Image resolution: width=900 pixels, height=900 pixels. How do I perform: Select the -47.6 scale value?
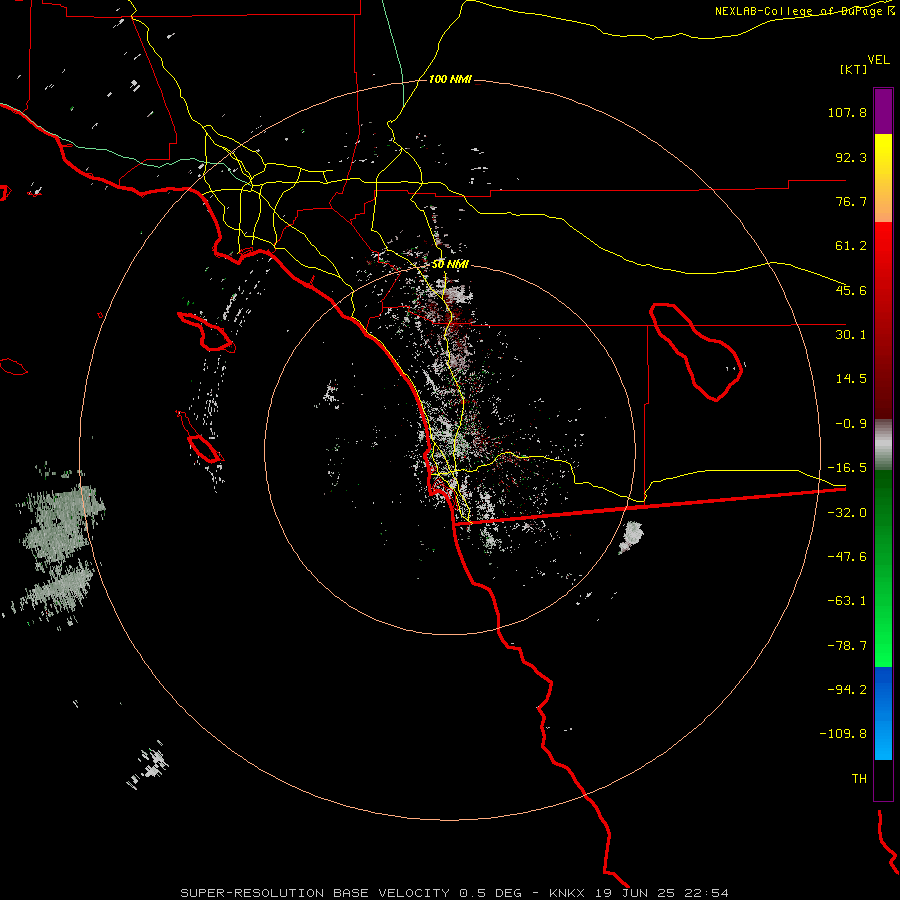click(x=847, y=557)
